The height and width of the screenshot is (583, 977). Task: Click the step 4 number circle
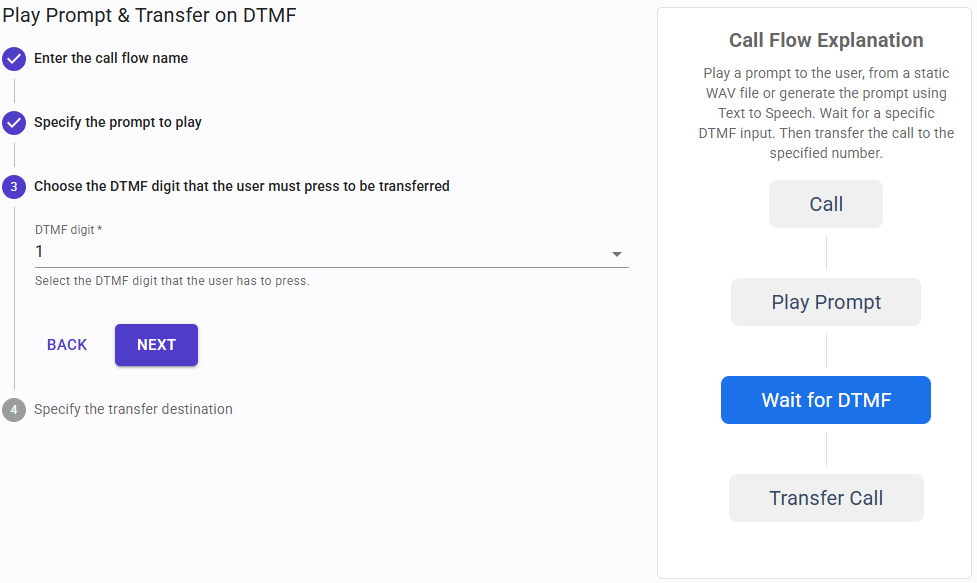click(x=14, y=410)
